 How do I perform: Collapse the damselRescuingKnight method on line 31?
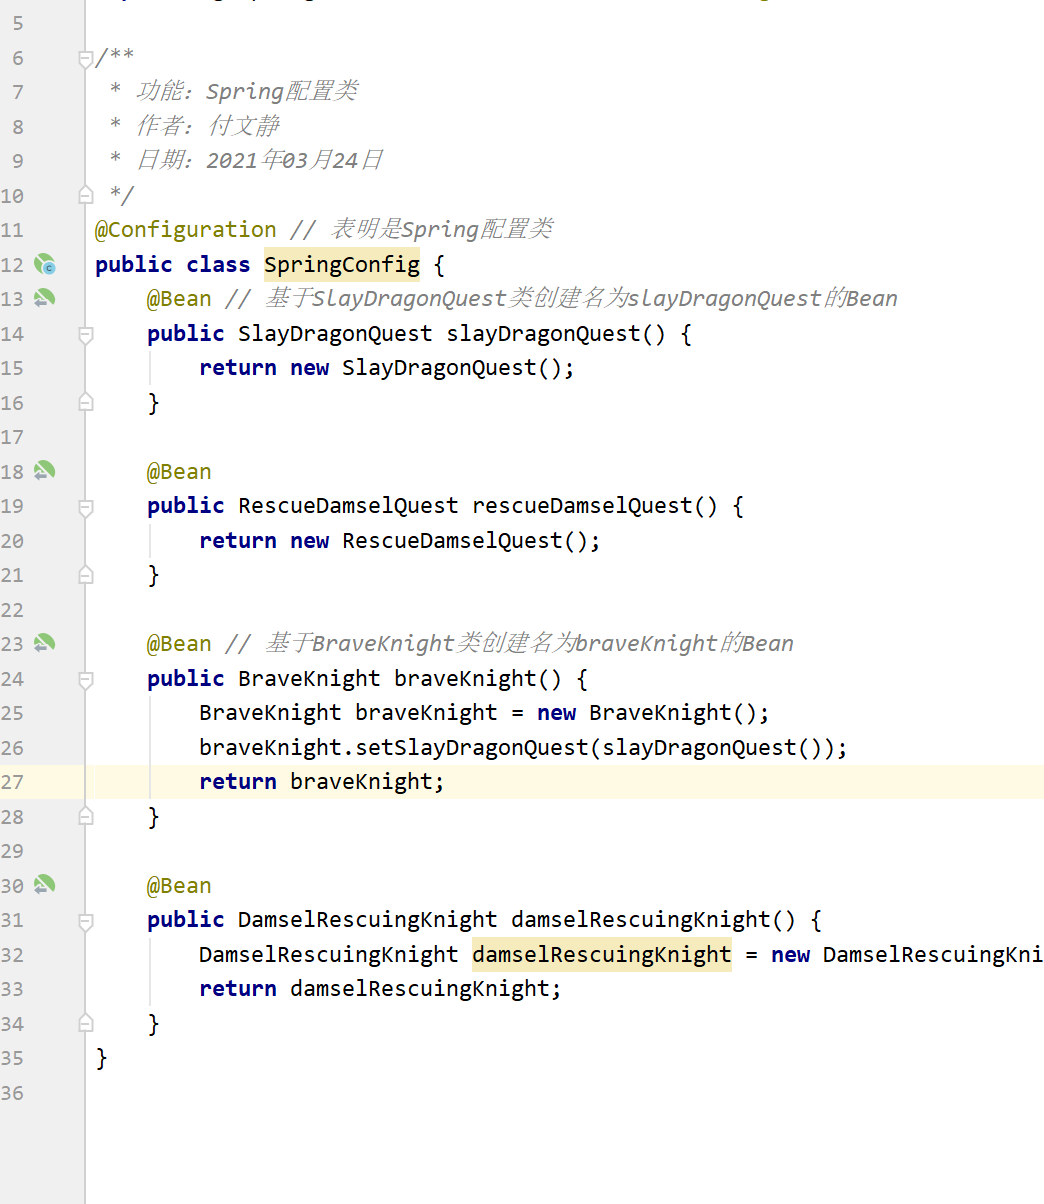pyautogui.click(x=86, y=920)
